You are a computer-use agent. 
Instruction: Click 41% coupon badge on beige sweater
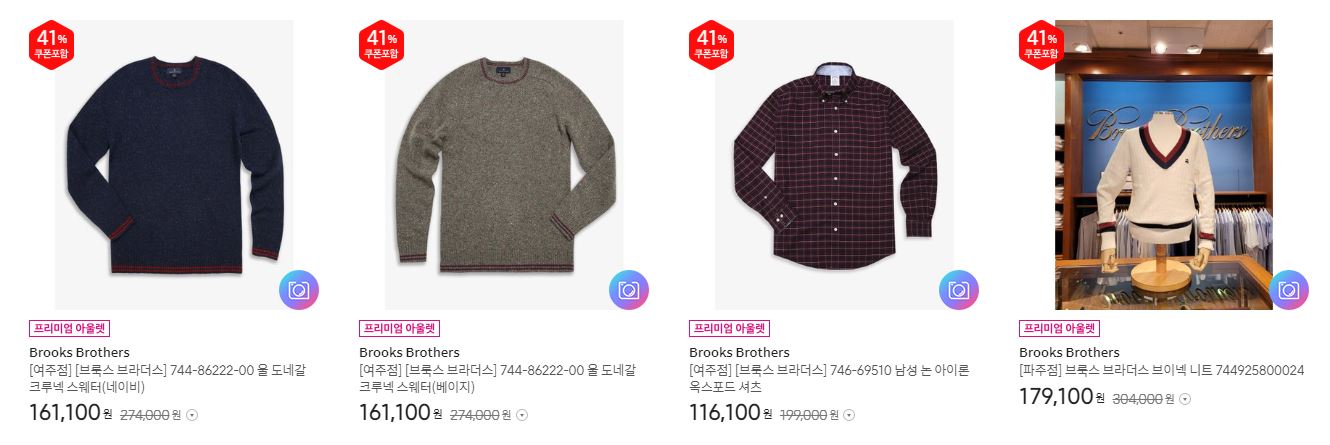pyautogui.click(x=382, y=45)
